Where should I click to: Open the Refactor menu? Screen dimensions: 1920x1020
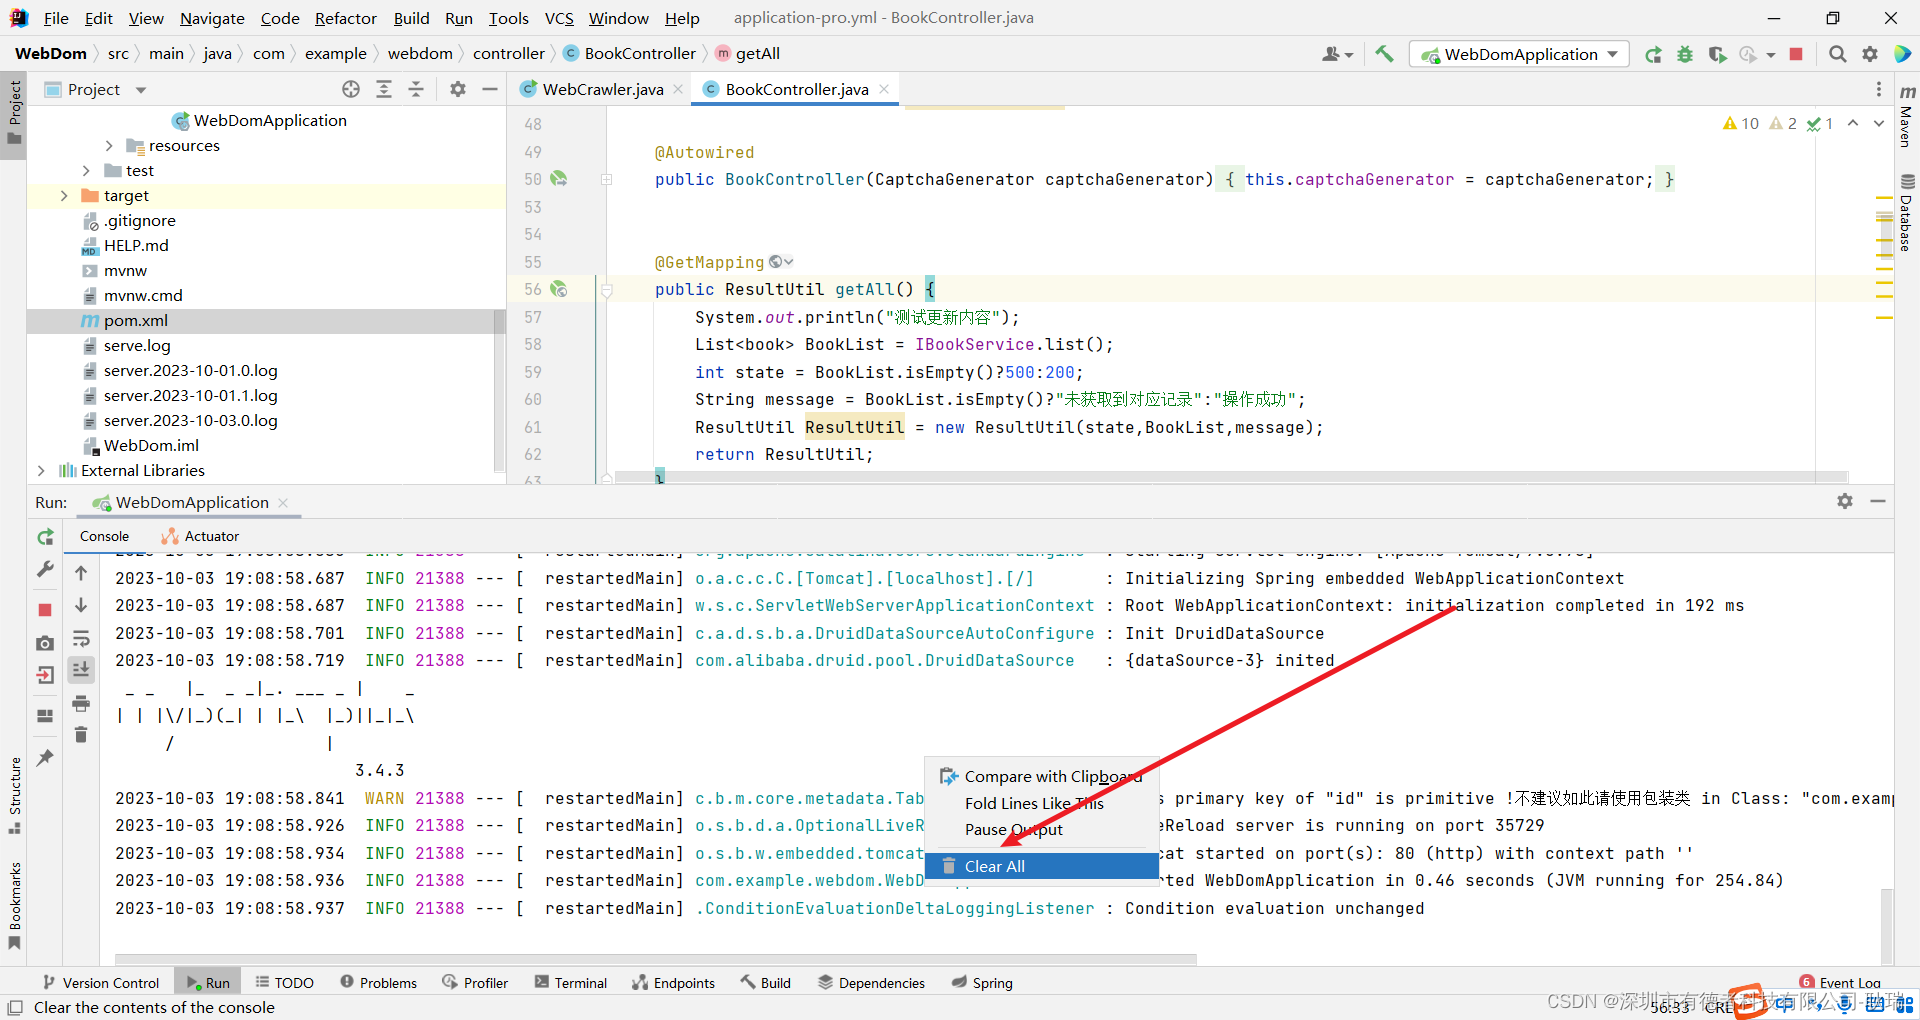tap(345, 18)
